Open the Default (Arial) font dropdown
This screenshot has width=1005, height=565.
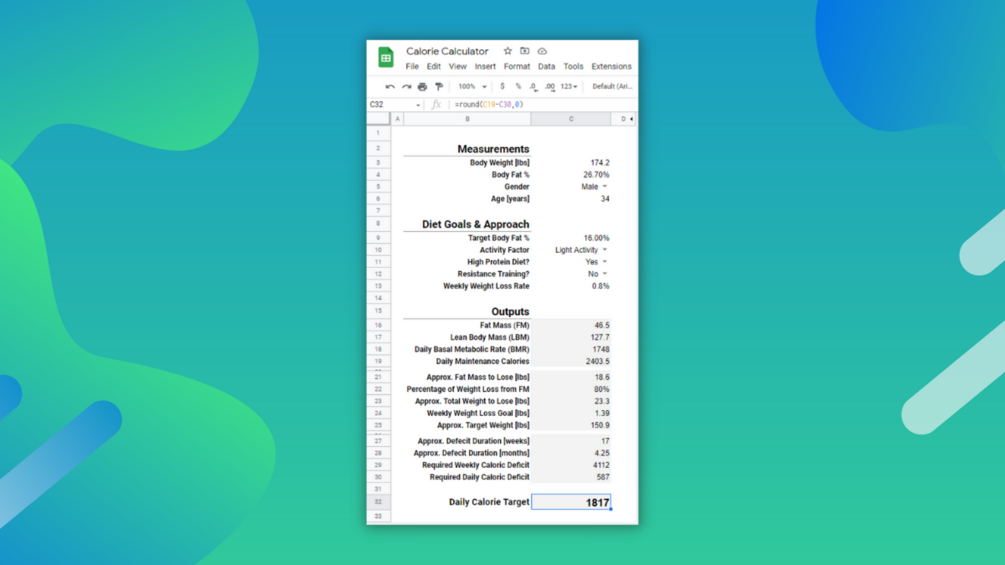[611, 86]
